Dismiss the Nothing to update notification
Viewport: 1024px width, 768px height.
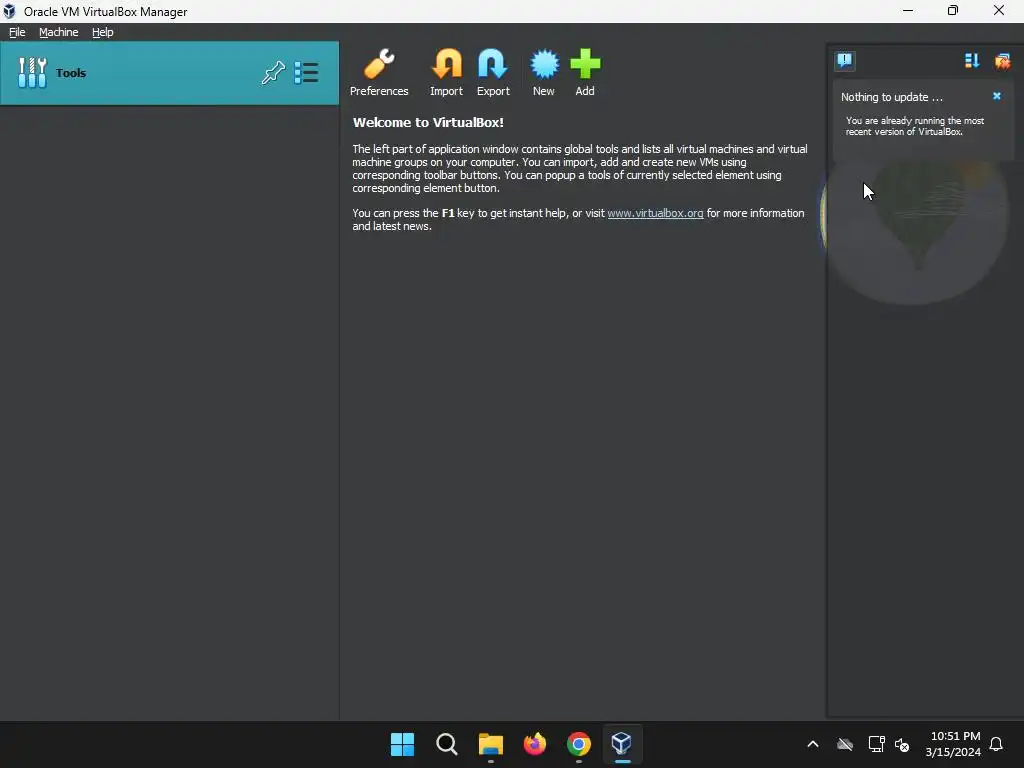pos(997,96)
